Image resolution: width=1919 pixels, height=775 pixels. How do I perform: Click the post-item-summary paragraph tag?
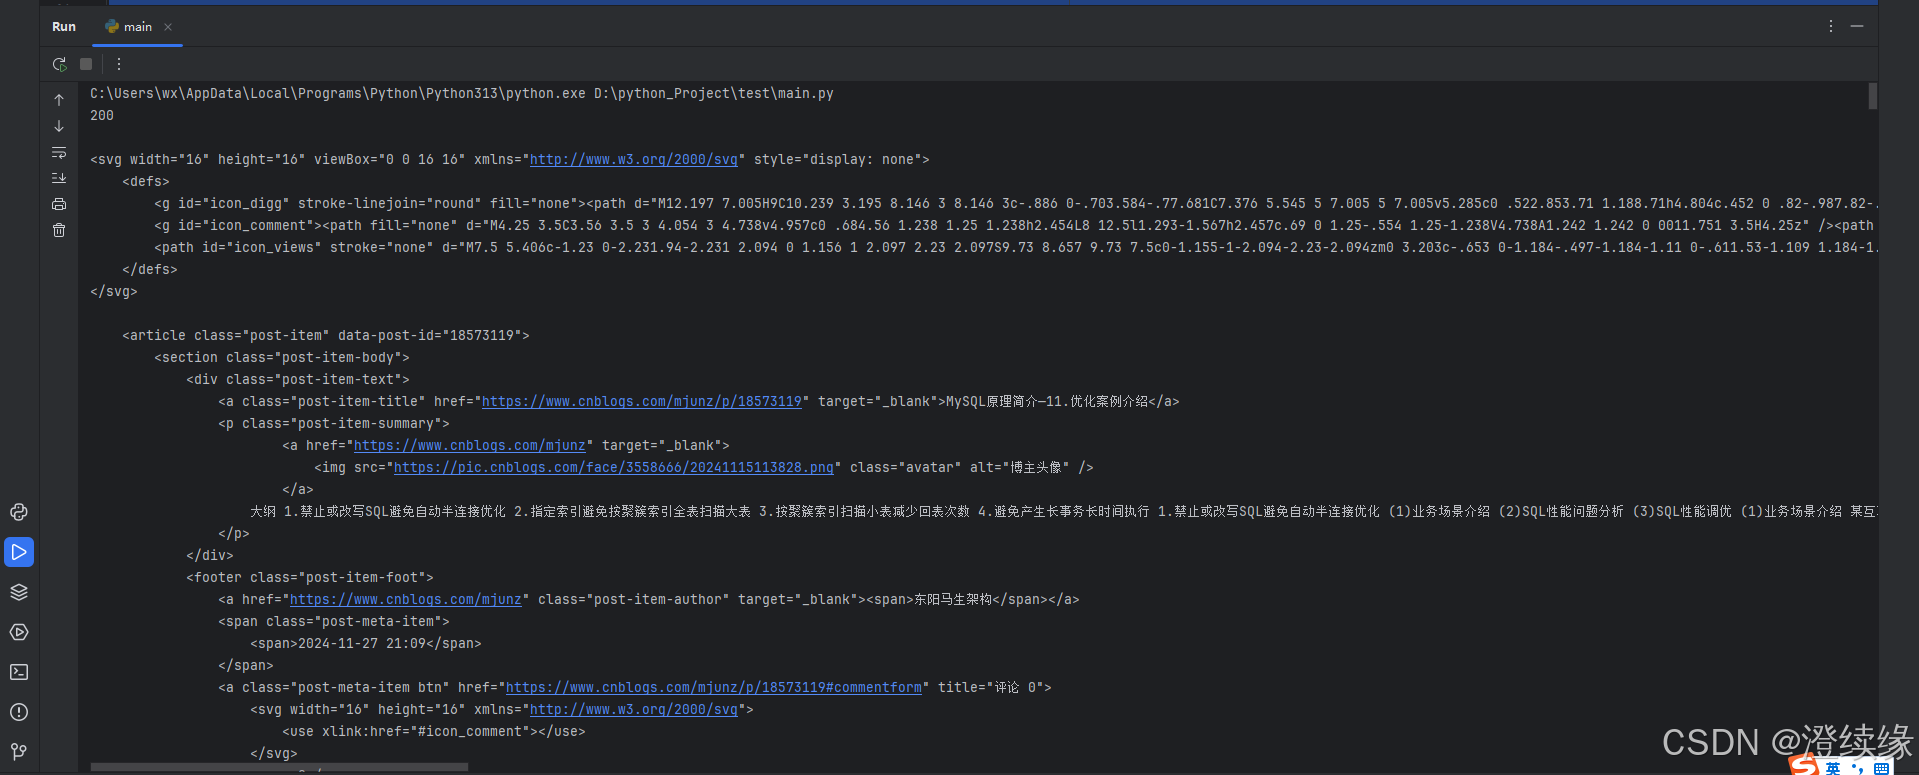pyautogui.click(x=334, y=423)
